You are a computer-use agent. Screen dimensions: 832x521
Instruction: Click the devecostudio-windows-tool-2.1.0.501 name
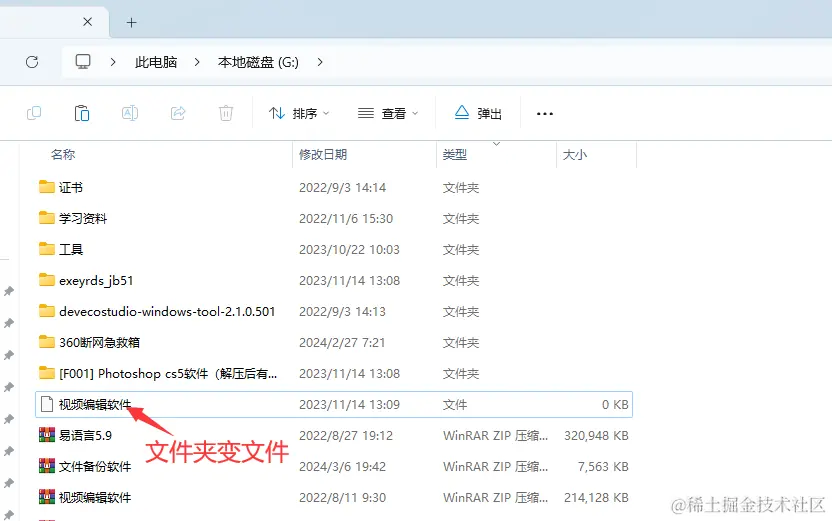click(167, 311)
